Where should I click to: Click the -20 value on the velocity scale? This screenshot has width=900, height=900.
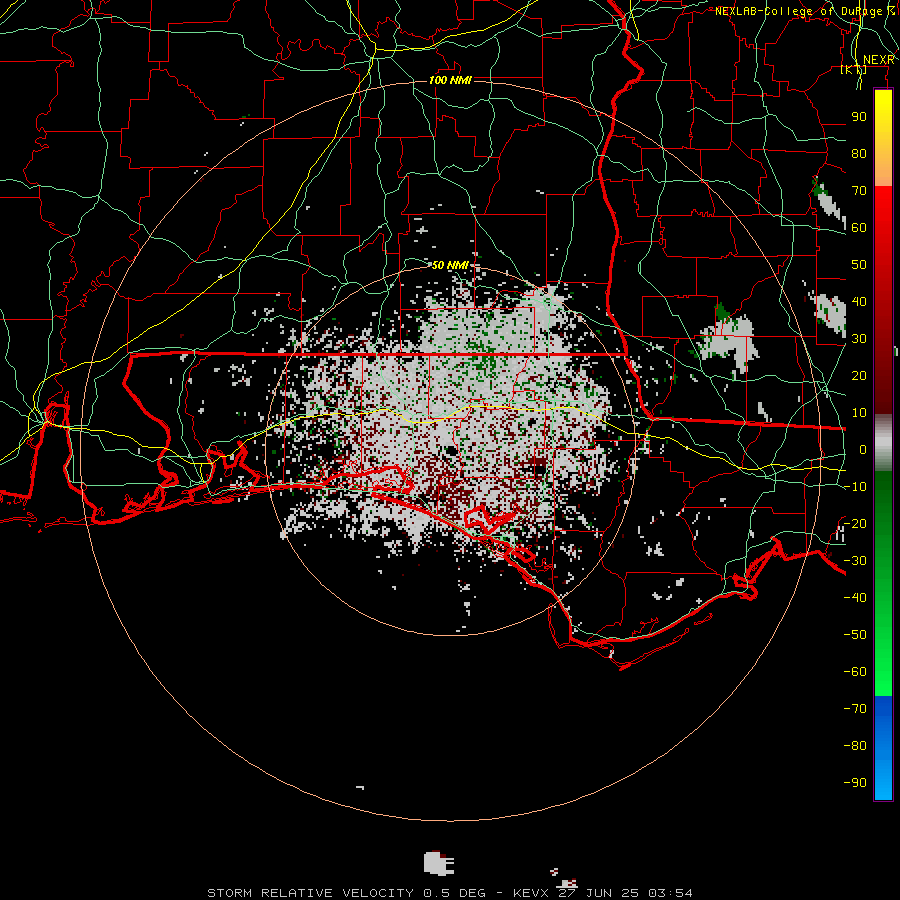tap(855, 524)
